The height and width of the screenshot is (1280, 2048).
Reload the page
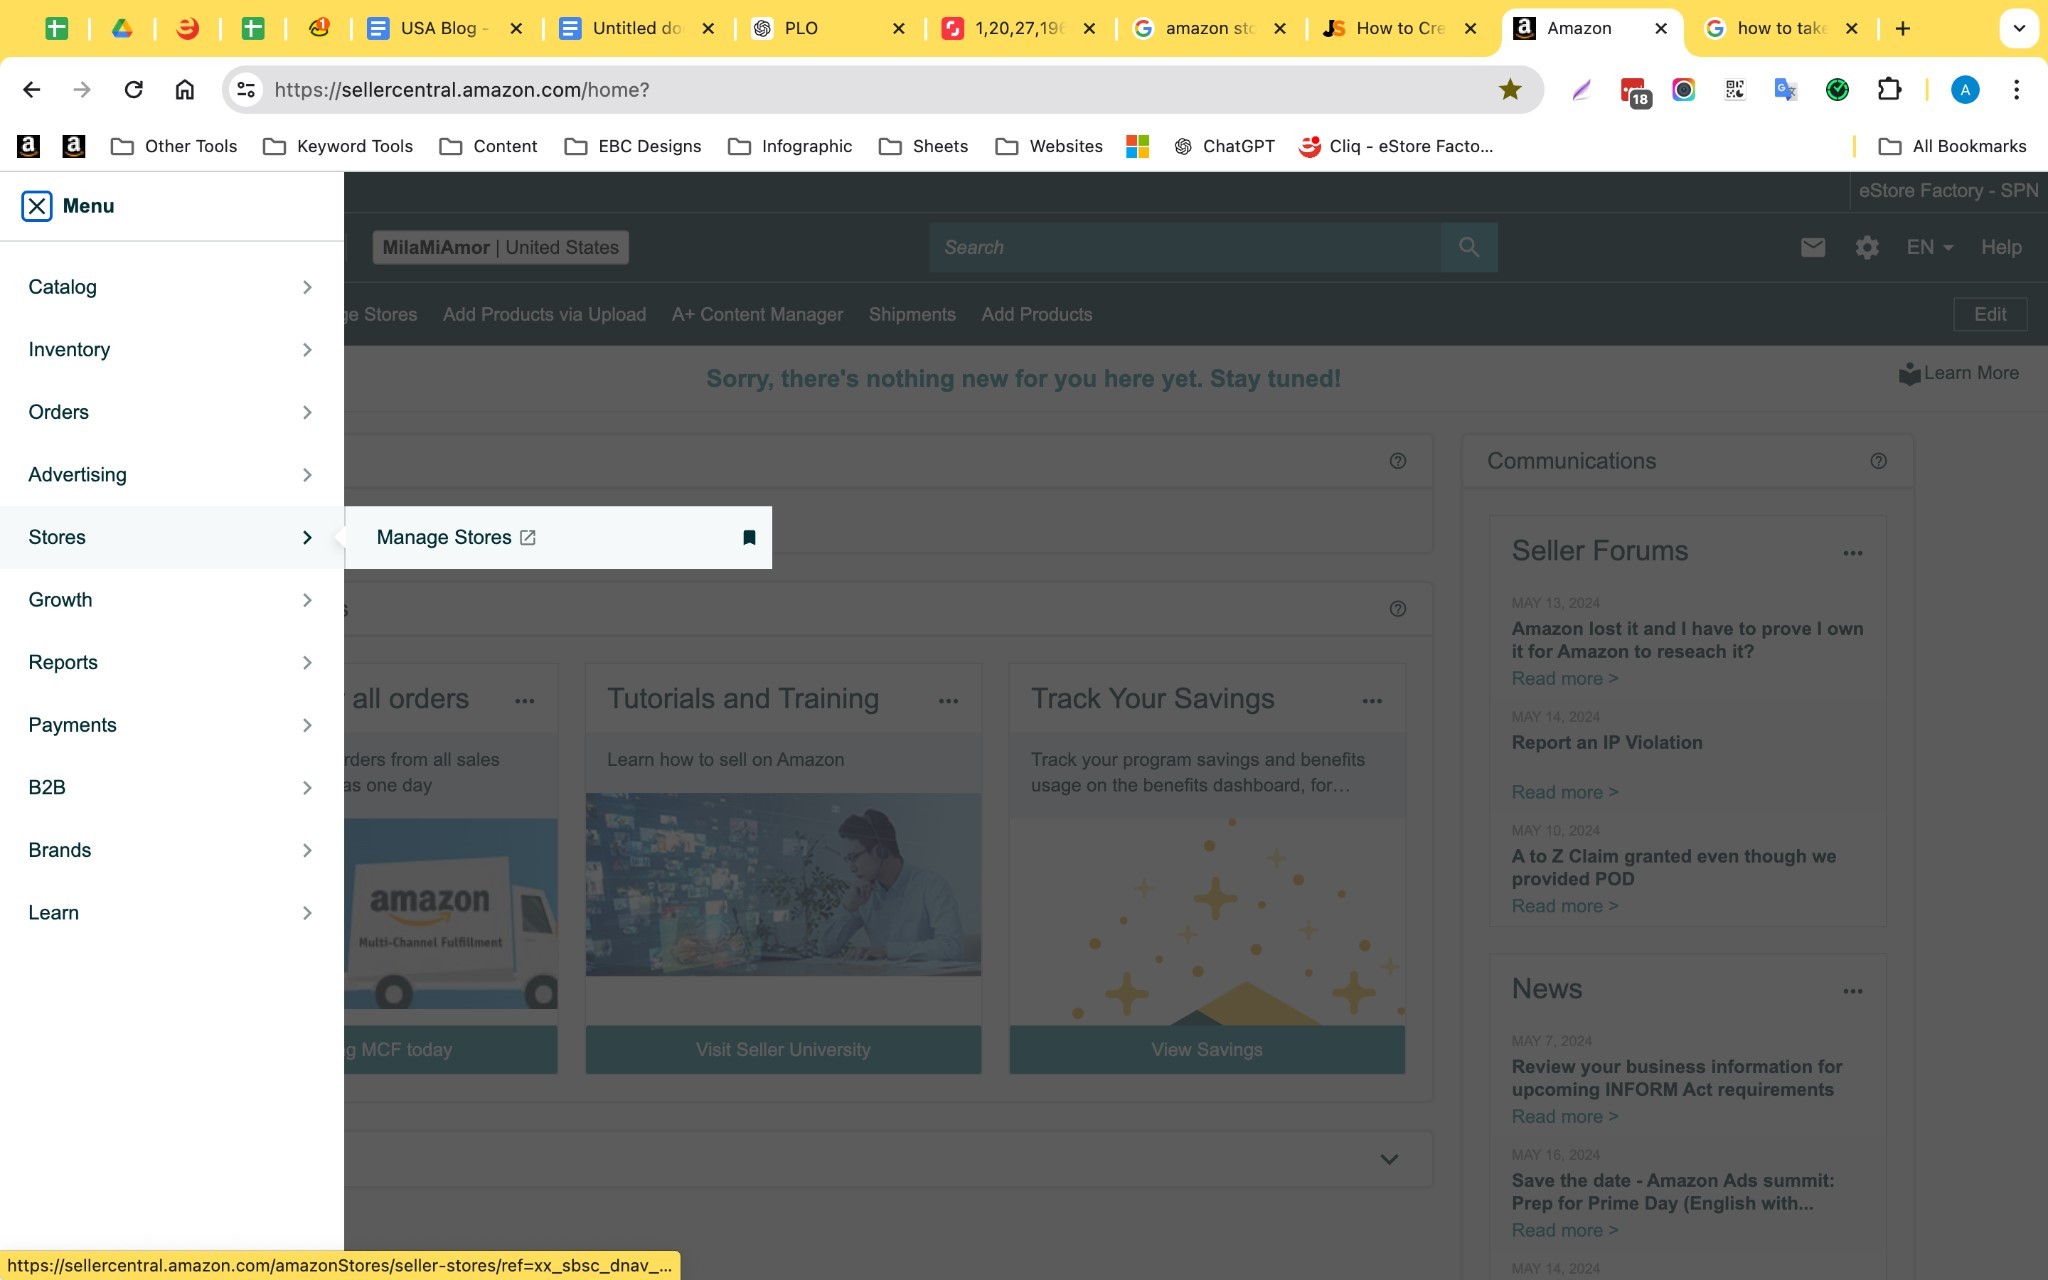coord(133,90)
